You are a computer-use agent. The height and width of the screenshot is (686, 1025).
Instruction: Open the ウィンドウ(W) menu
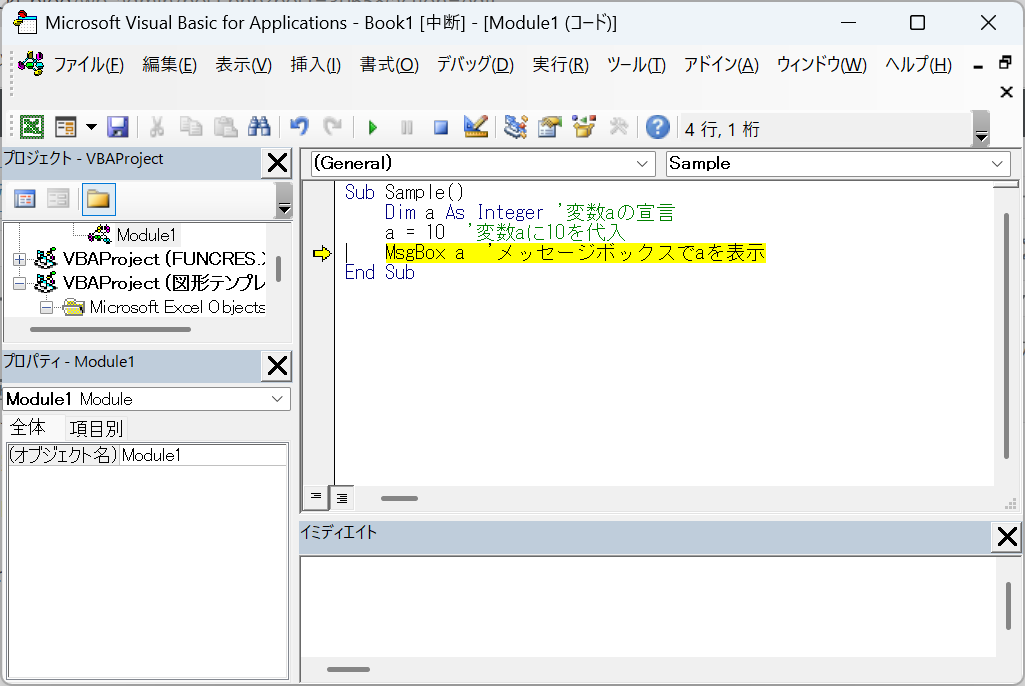(x=822, y=65)
